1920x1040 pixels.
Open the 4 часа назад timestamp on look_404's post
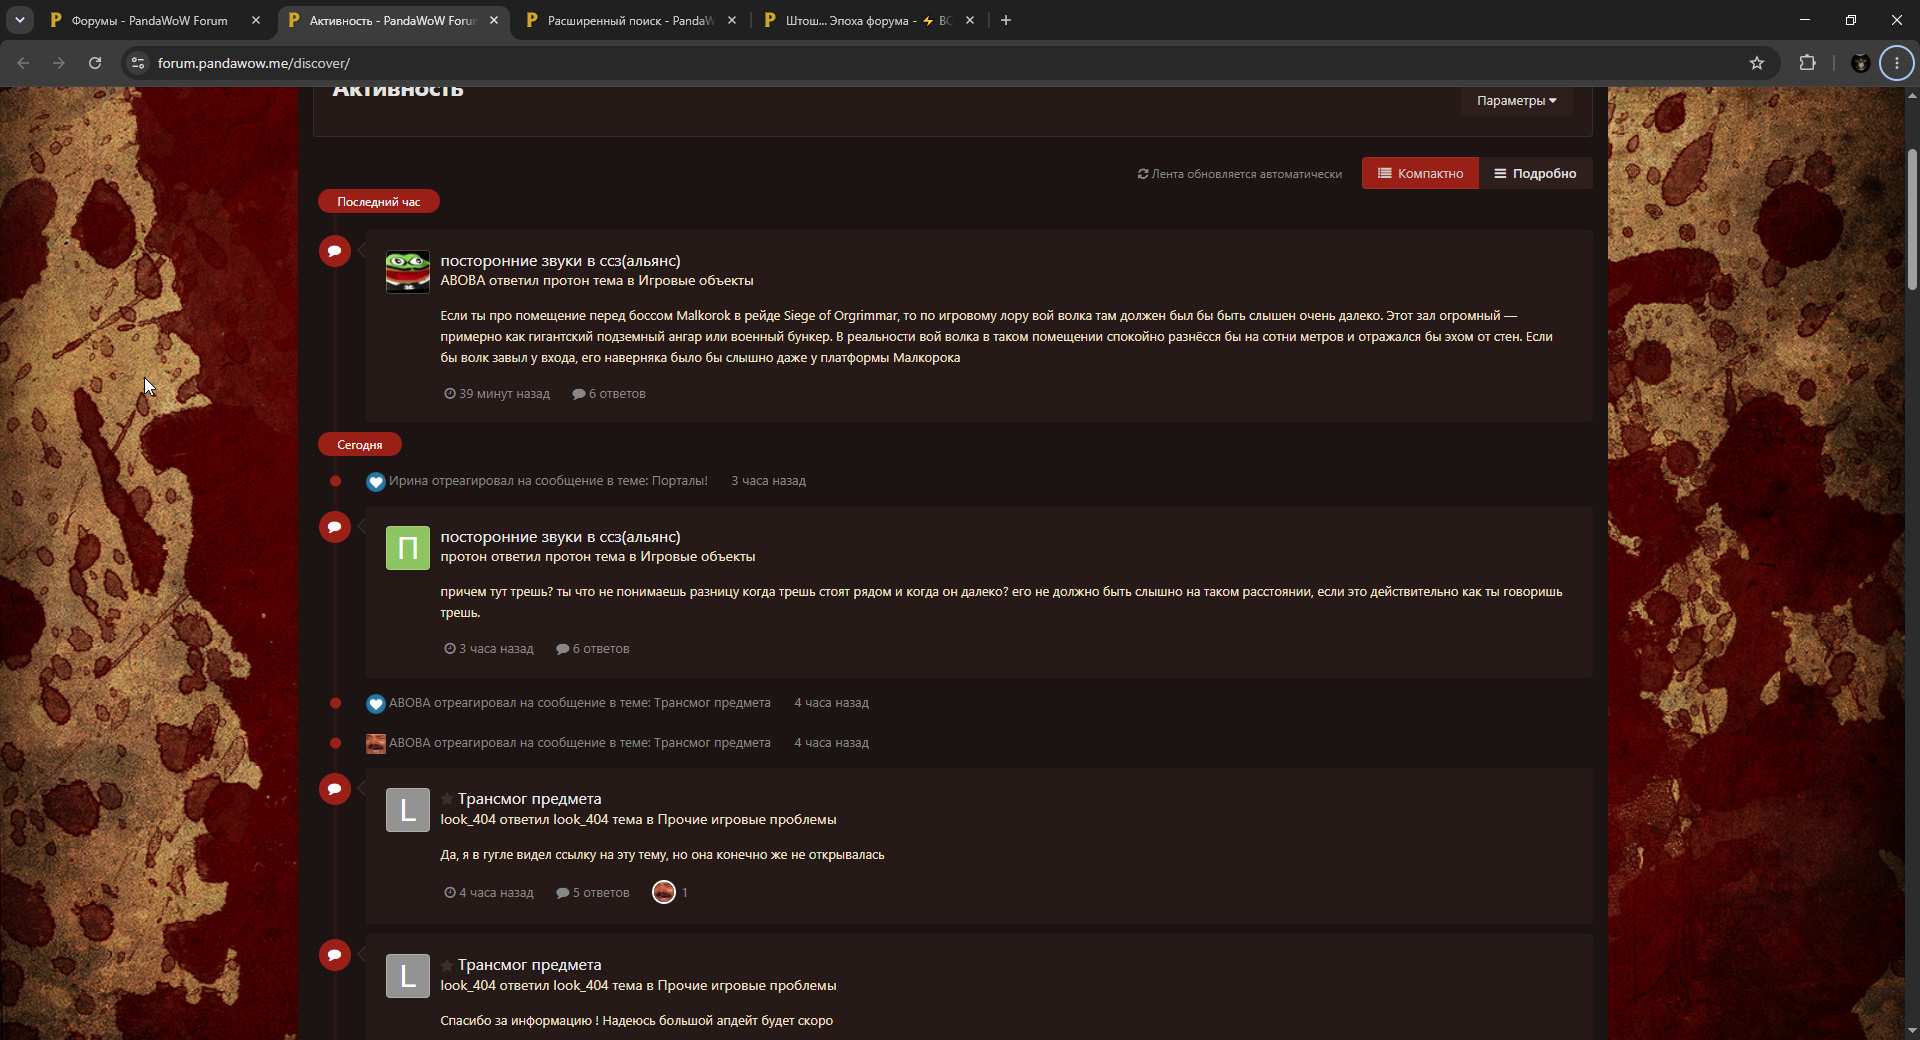489,893
